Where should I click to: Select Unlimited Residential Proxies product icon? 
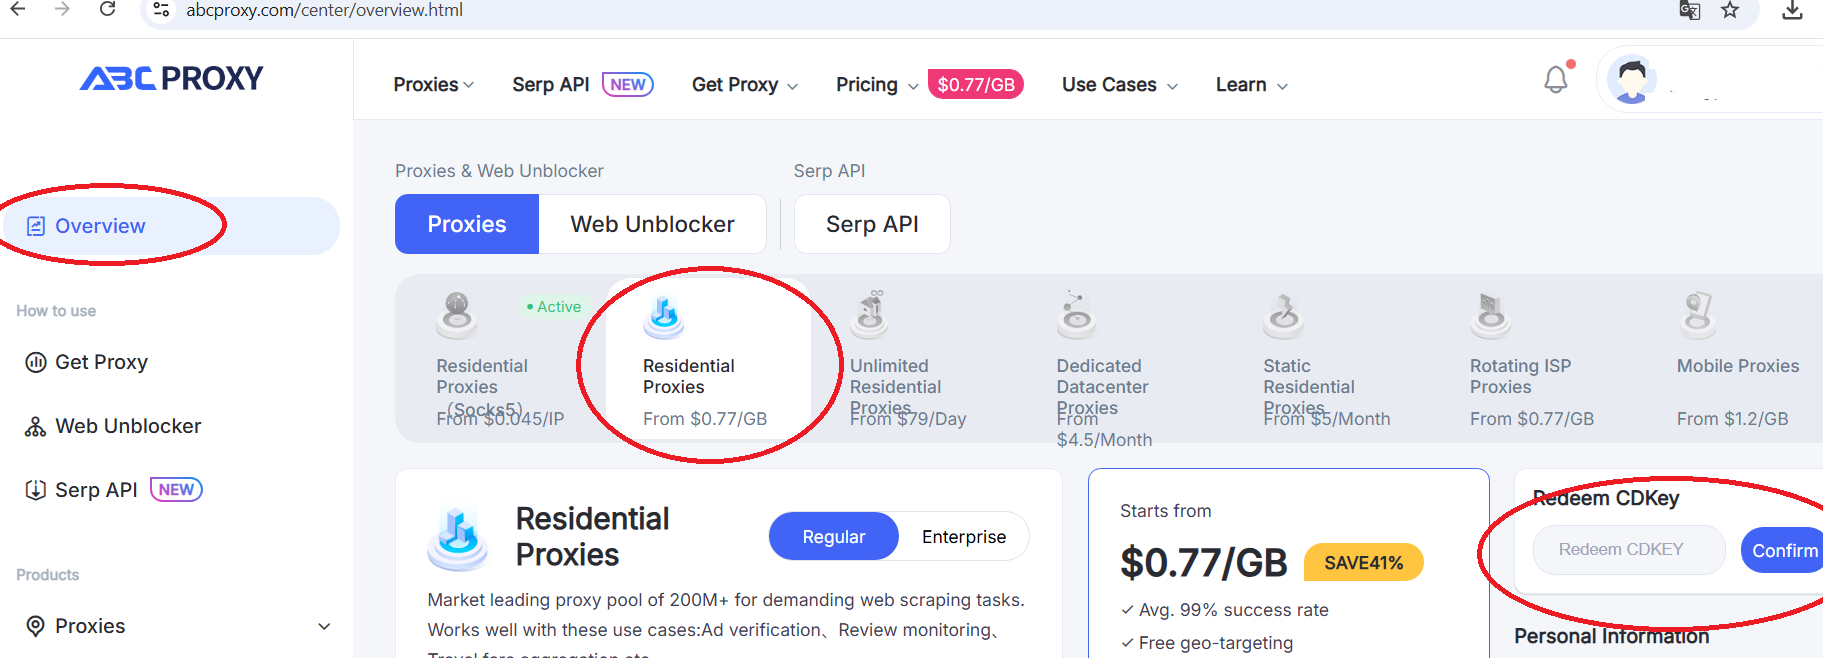[871, 315]
